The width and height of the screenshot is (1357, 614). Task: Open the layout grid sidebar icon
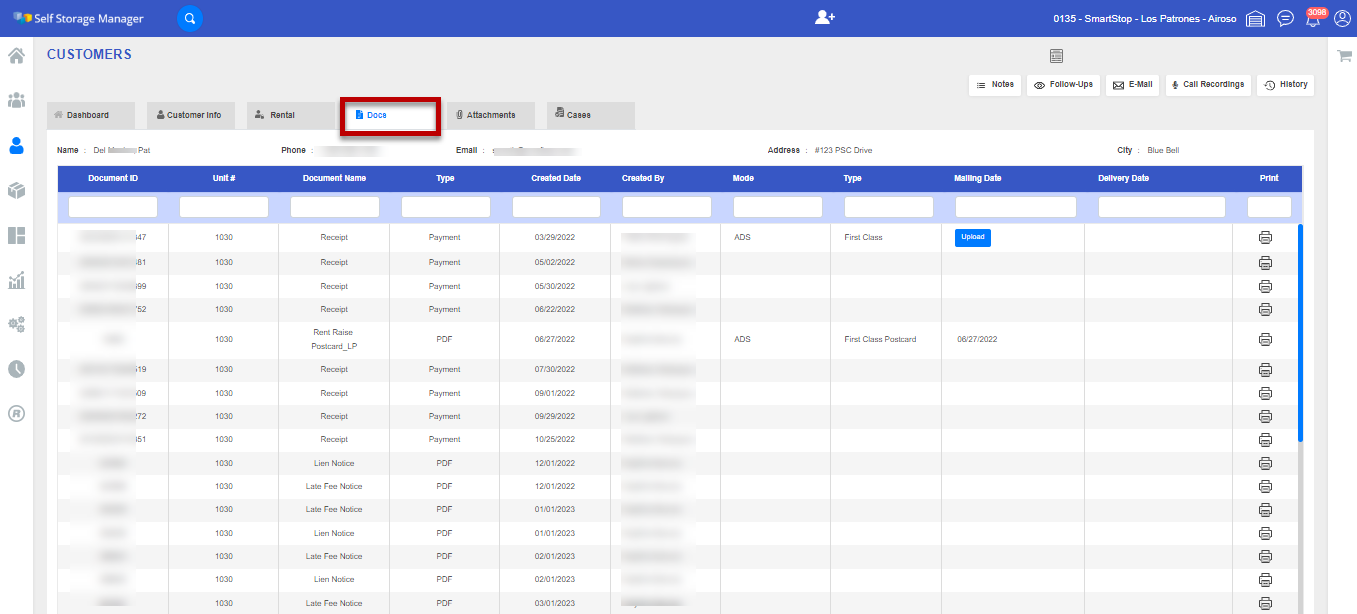(x=16, y=236)
